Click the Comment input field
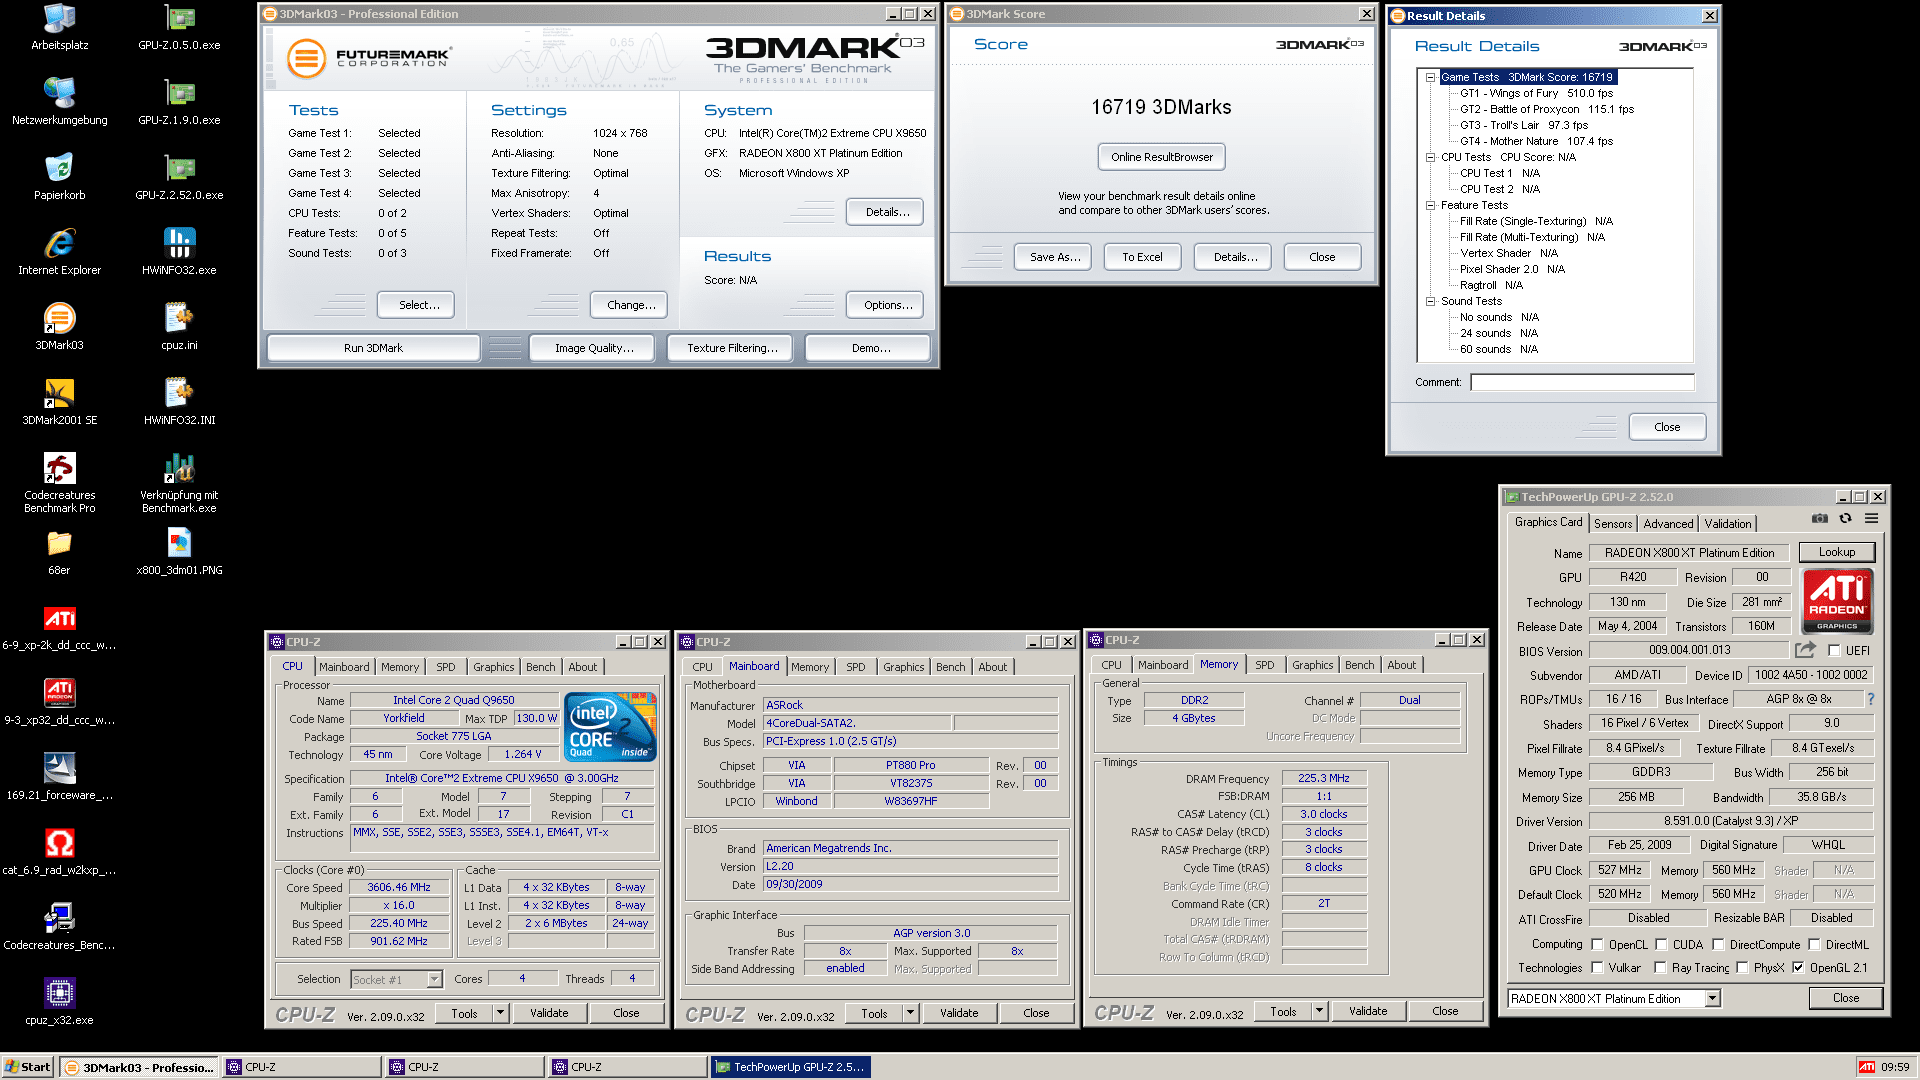The height and width of the screenshot is (1080, 1920). (x=1581, y=382)
